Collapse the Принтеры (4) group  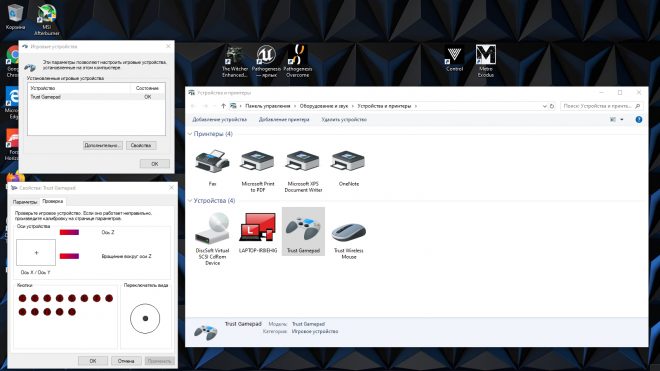(x=190, y=134)
